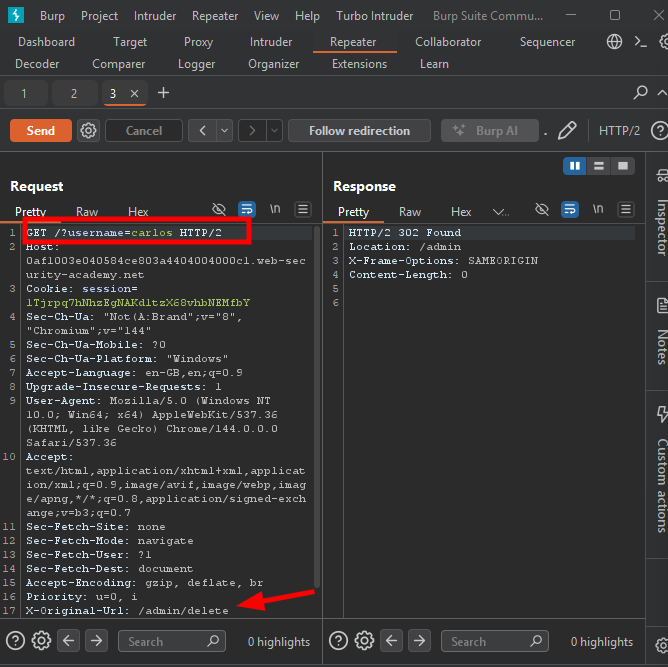The width and height of the screenshot is (668, 667).
Task: Select top-bottom split layout view
Action: [599, 166]
